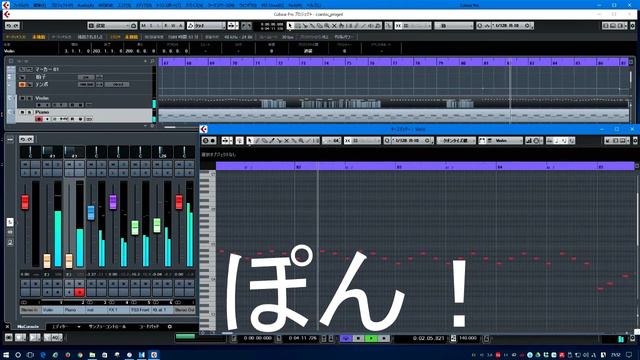Image resolution: width=640 pixels, height=360 pixels.
Task: Switch to the MixConsole tab in lower zone
Action: (28, 327)
